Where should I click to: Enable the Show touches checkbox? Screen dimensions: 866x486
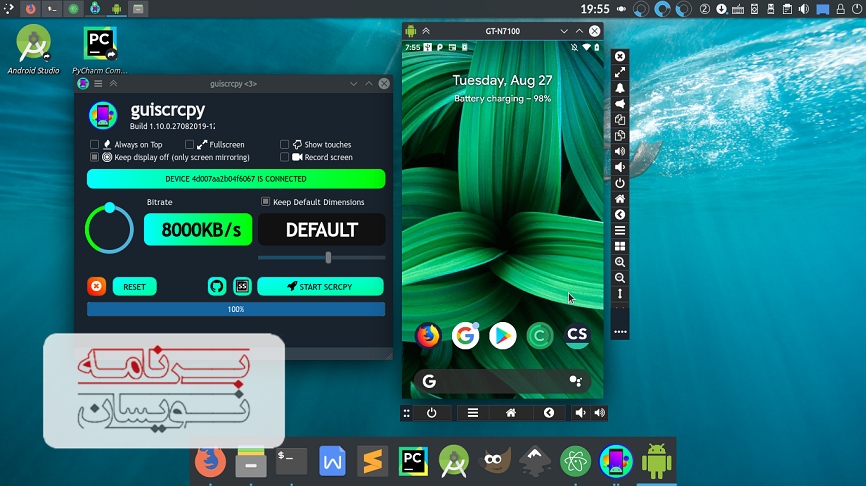pos(284,145)
